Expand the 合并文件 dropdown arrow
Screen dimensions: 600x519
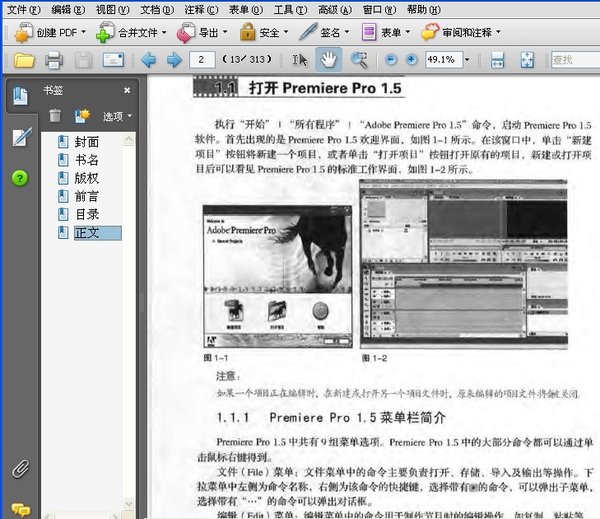click(164, 32)
